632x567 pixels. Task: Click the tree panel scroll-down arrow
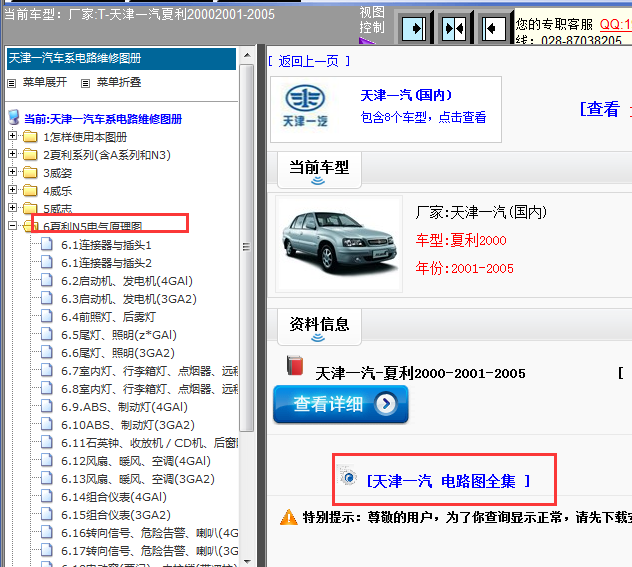(x=247, y=561)
